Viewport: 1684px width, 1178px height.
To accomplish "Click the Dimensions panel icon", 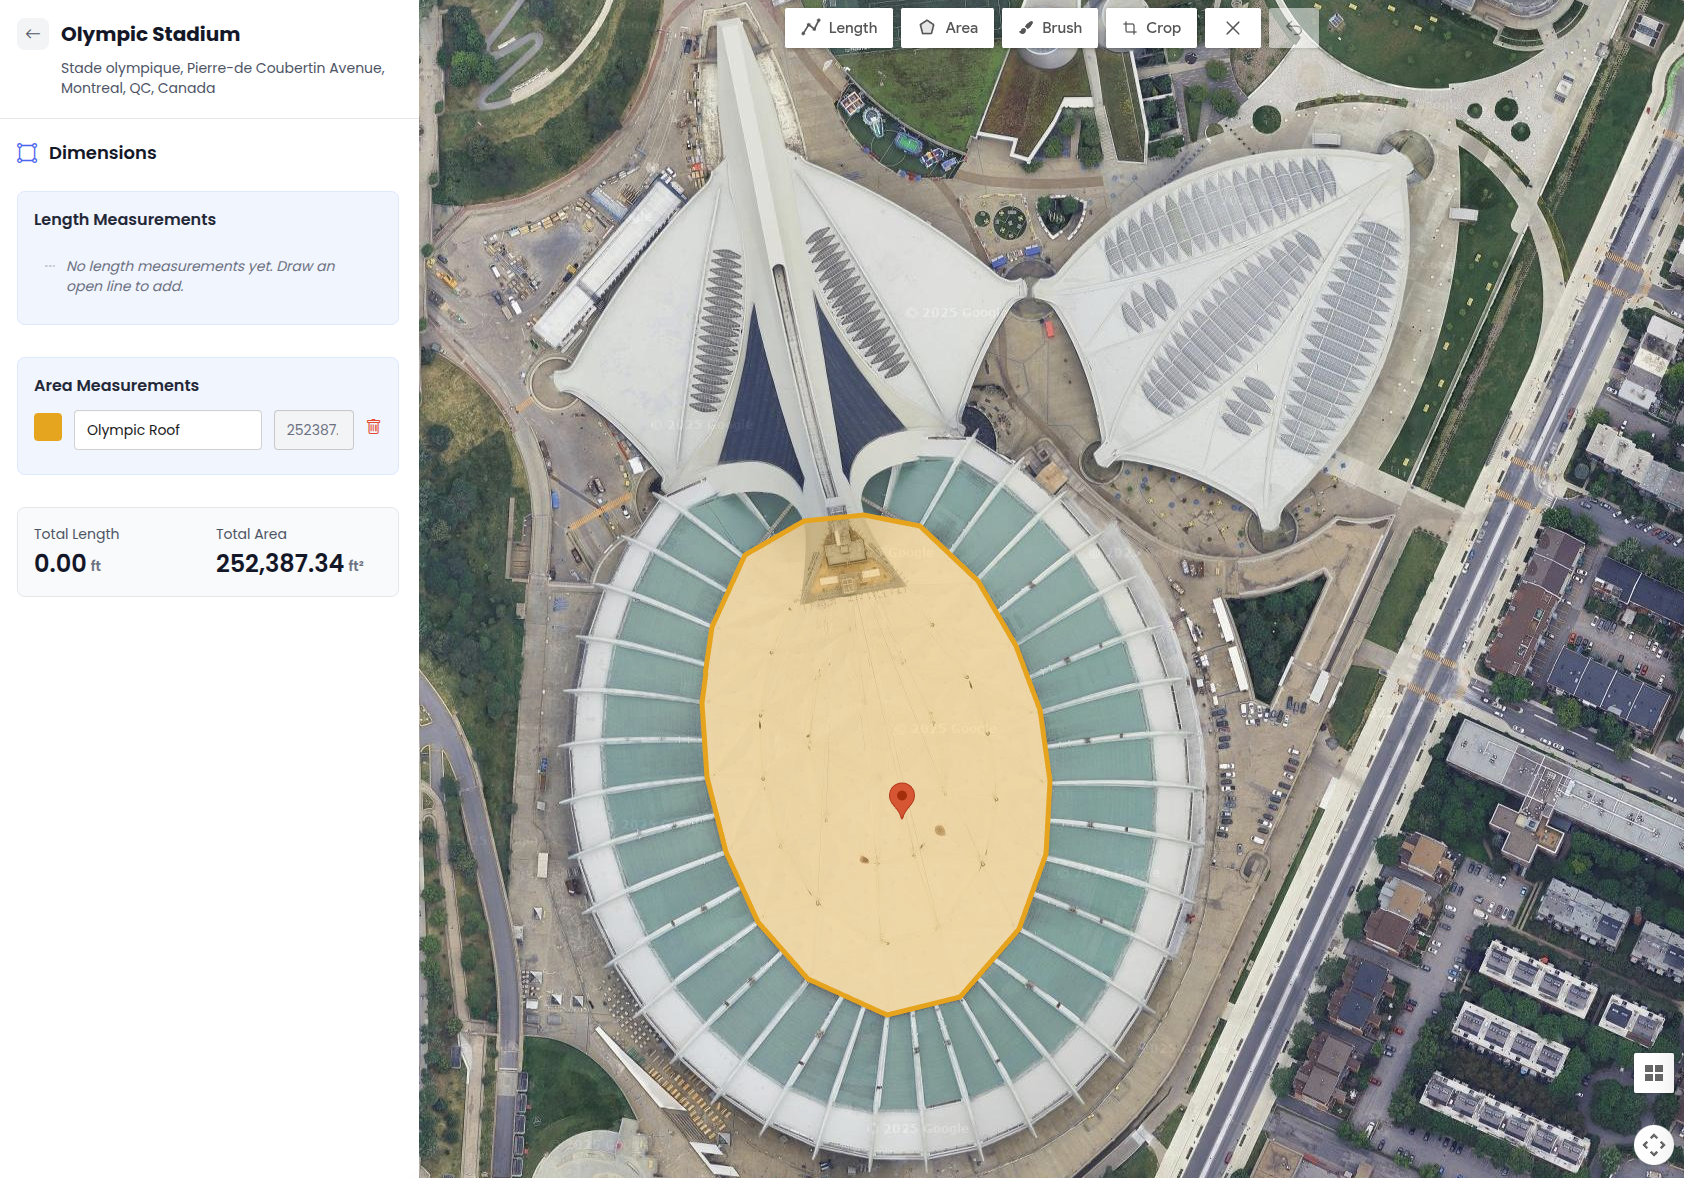I will [27, 152].
